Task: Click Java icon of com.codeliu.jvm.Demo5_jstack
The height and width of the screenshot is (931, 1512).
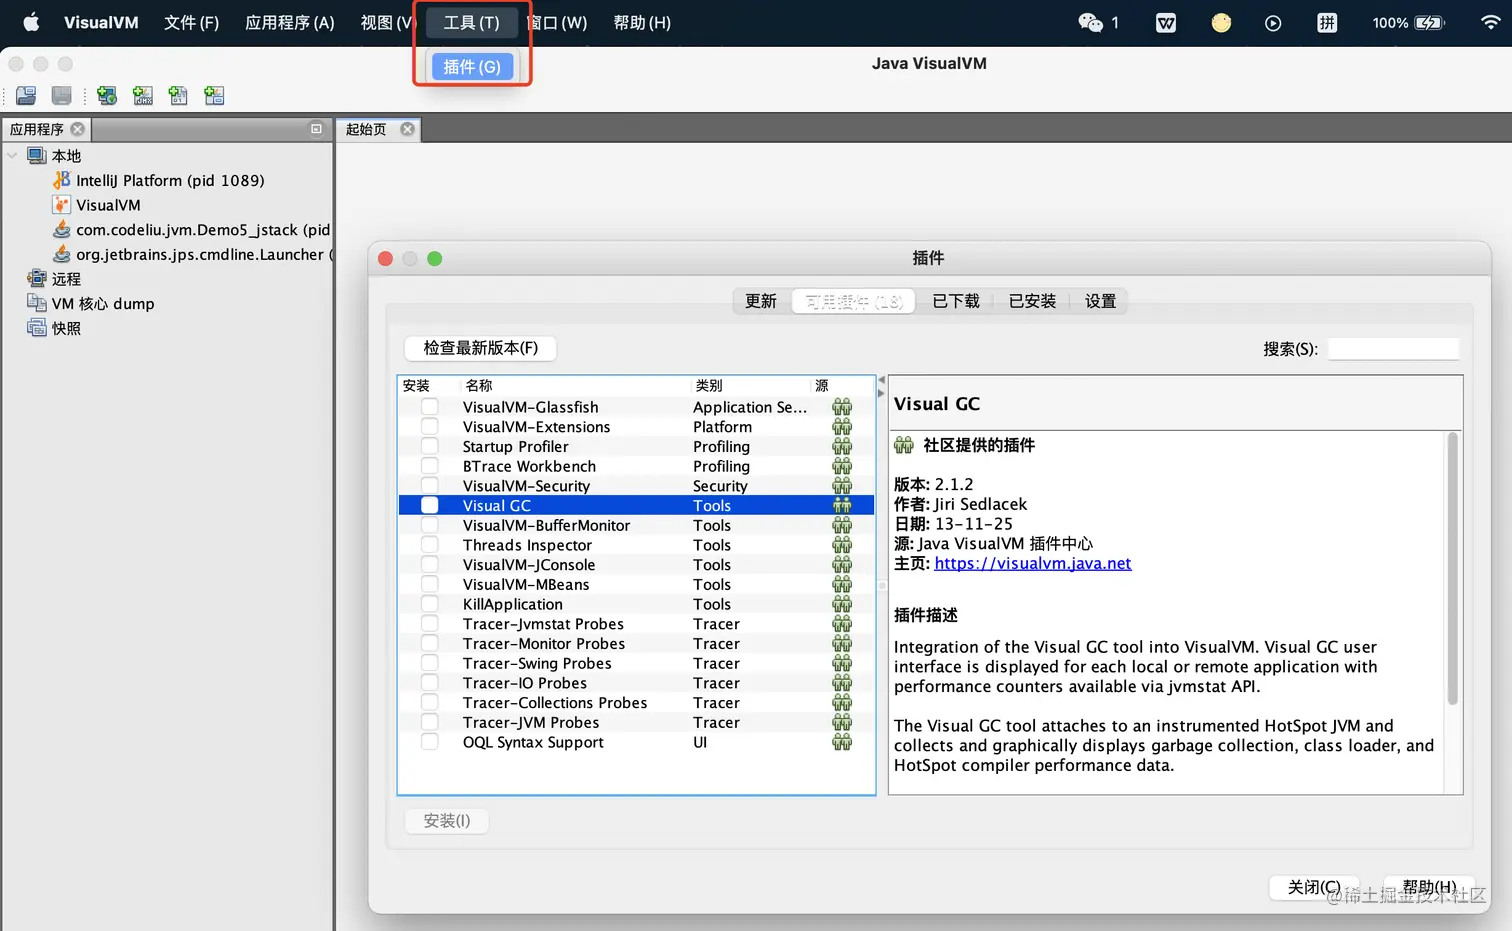Action: point(62,229)
